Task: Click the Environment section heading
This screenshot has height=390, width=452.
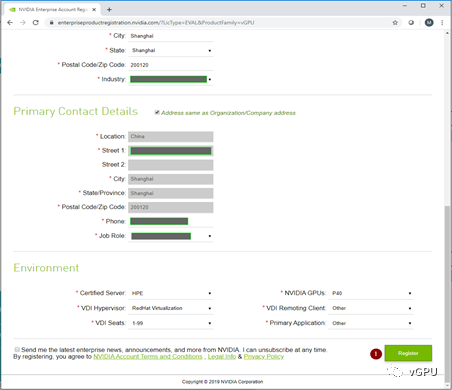Action: 46,268
